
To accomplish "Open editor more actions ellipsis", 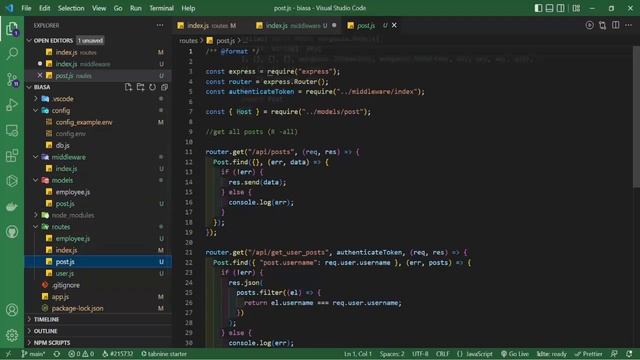I will coord(629,25).
